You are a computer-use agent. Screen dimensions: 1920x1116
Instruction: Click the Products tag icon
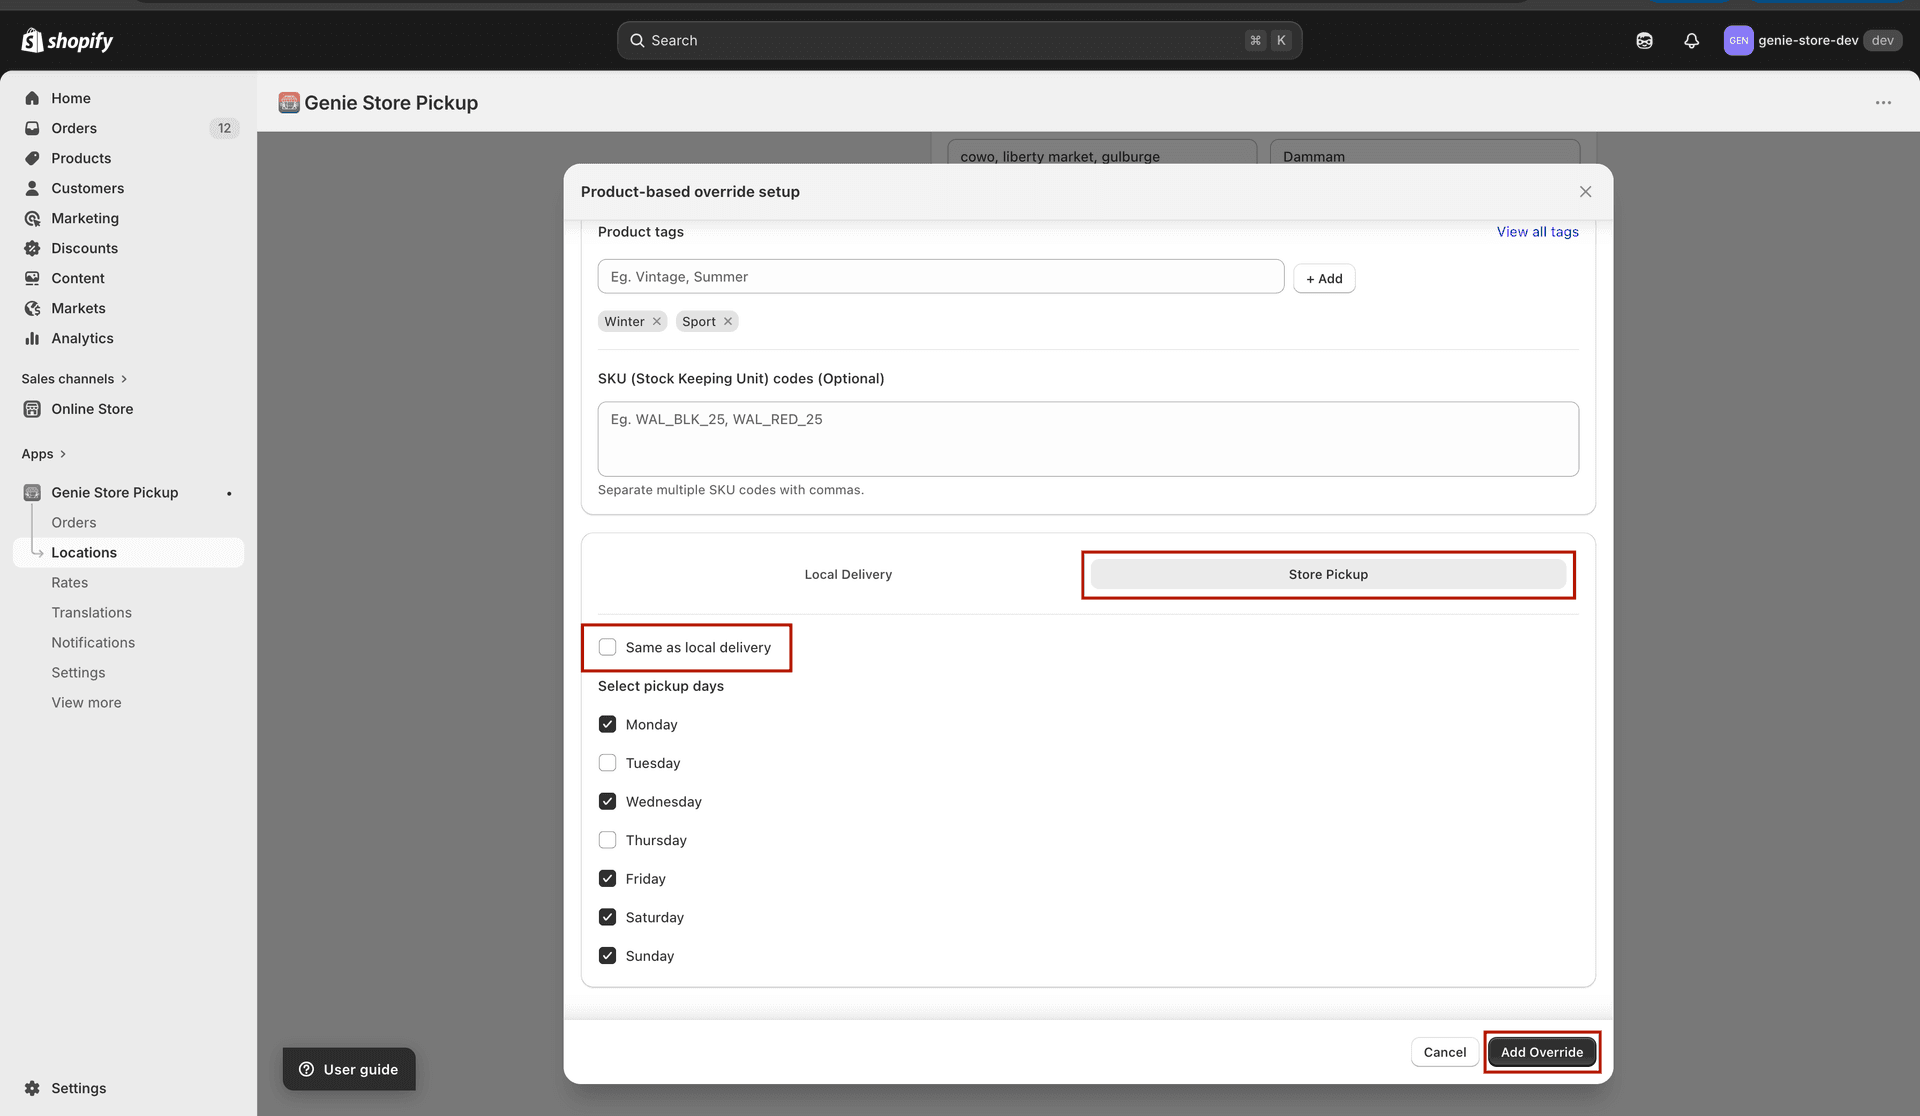(32, 158)
